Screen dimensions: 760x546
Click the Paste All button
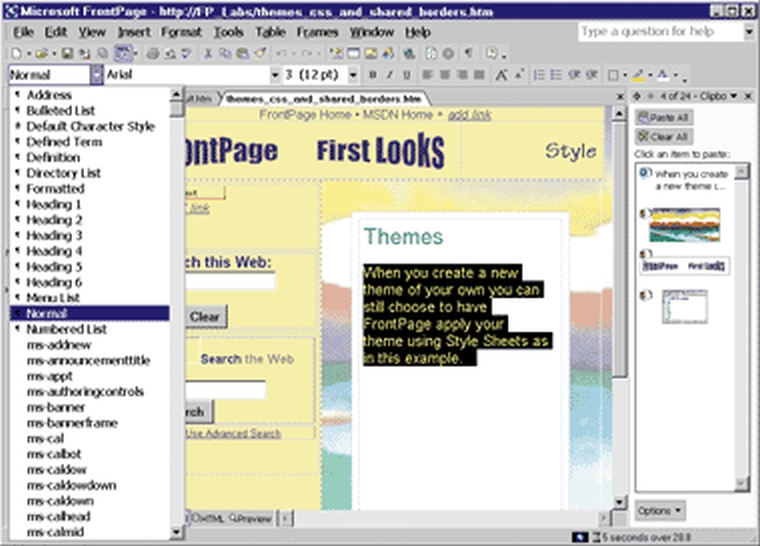(664, 117)
